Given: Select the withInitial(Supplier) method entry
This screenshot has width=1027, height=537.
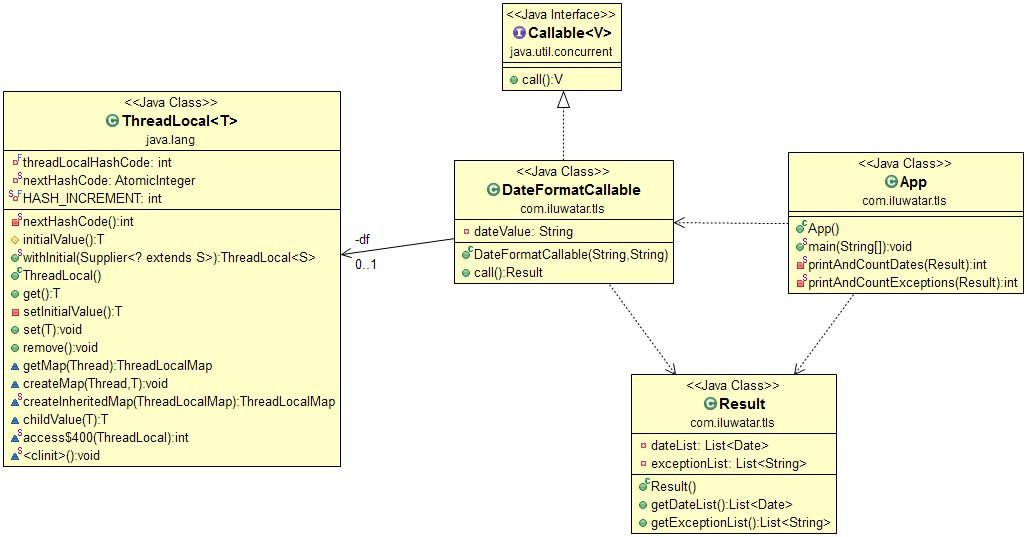Looking at the screenshot, I should click(168, 257).
